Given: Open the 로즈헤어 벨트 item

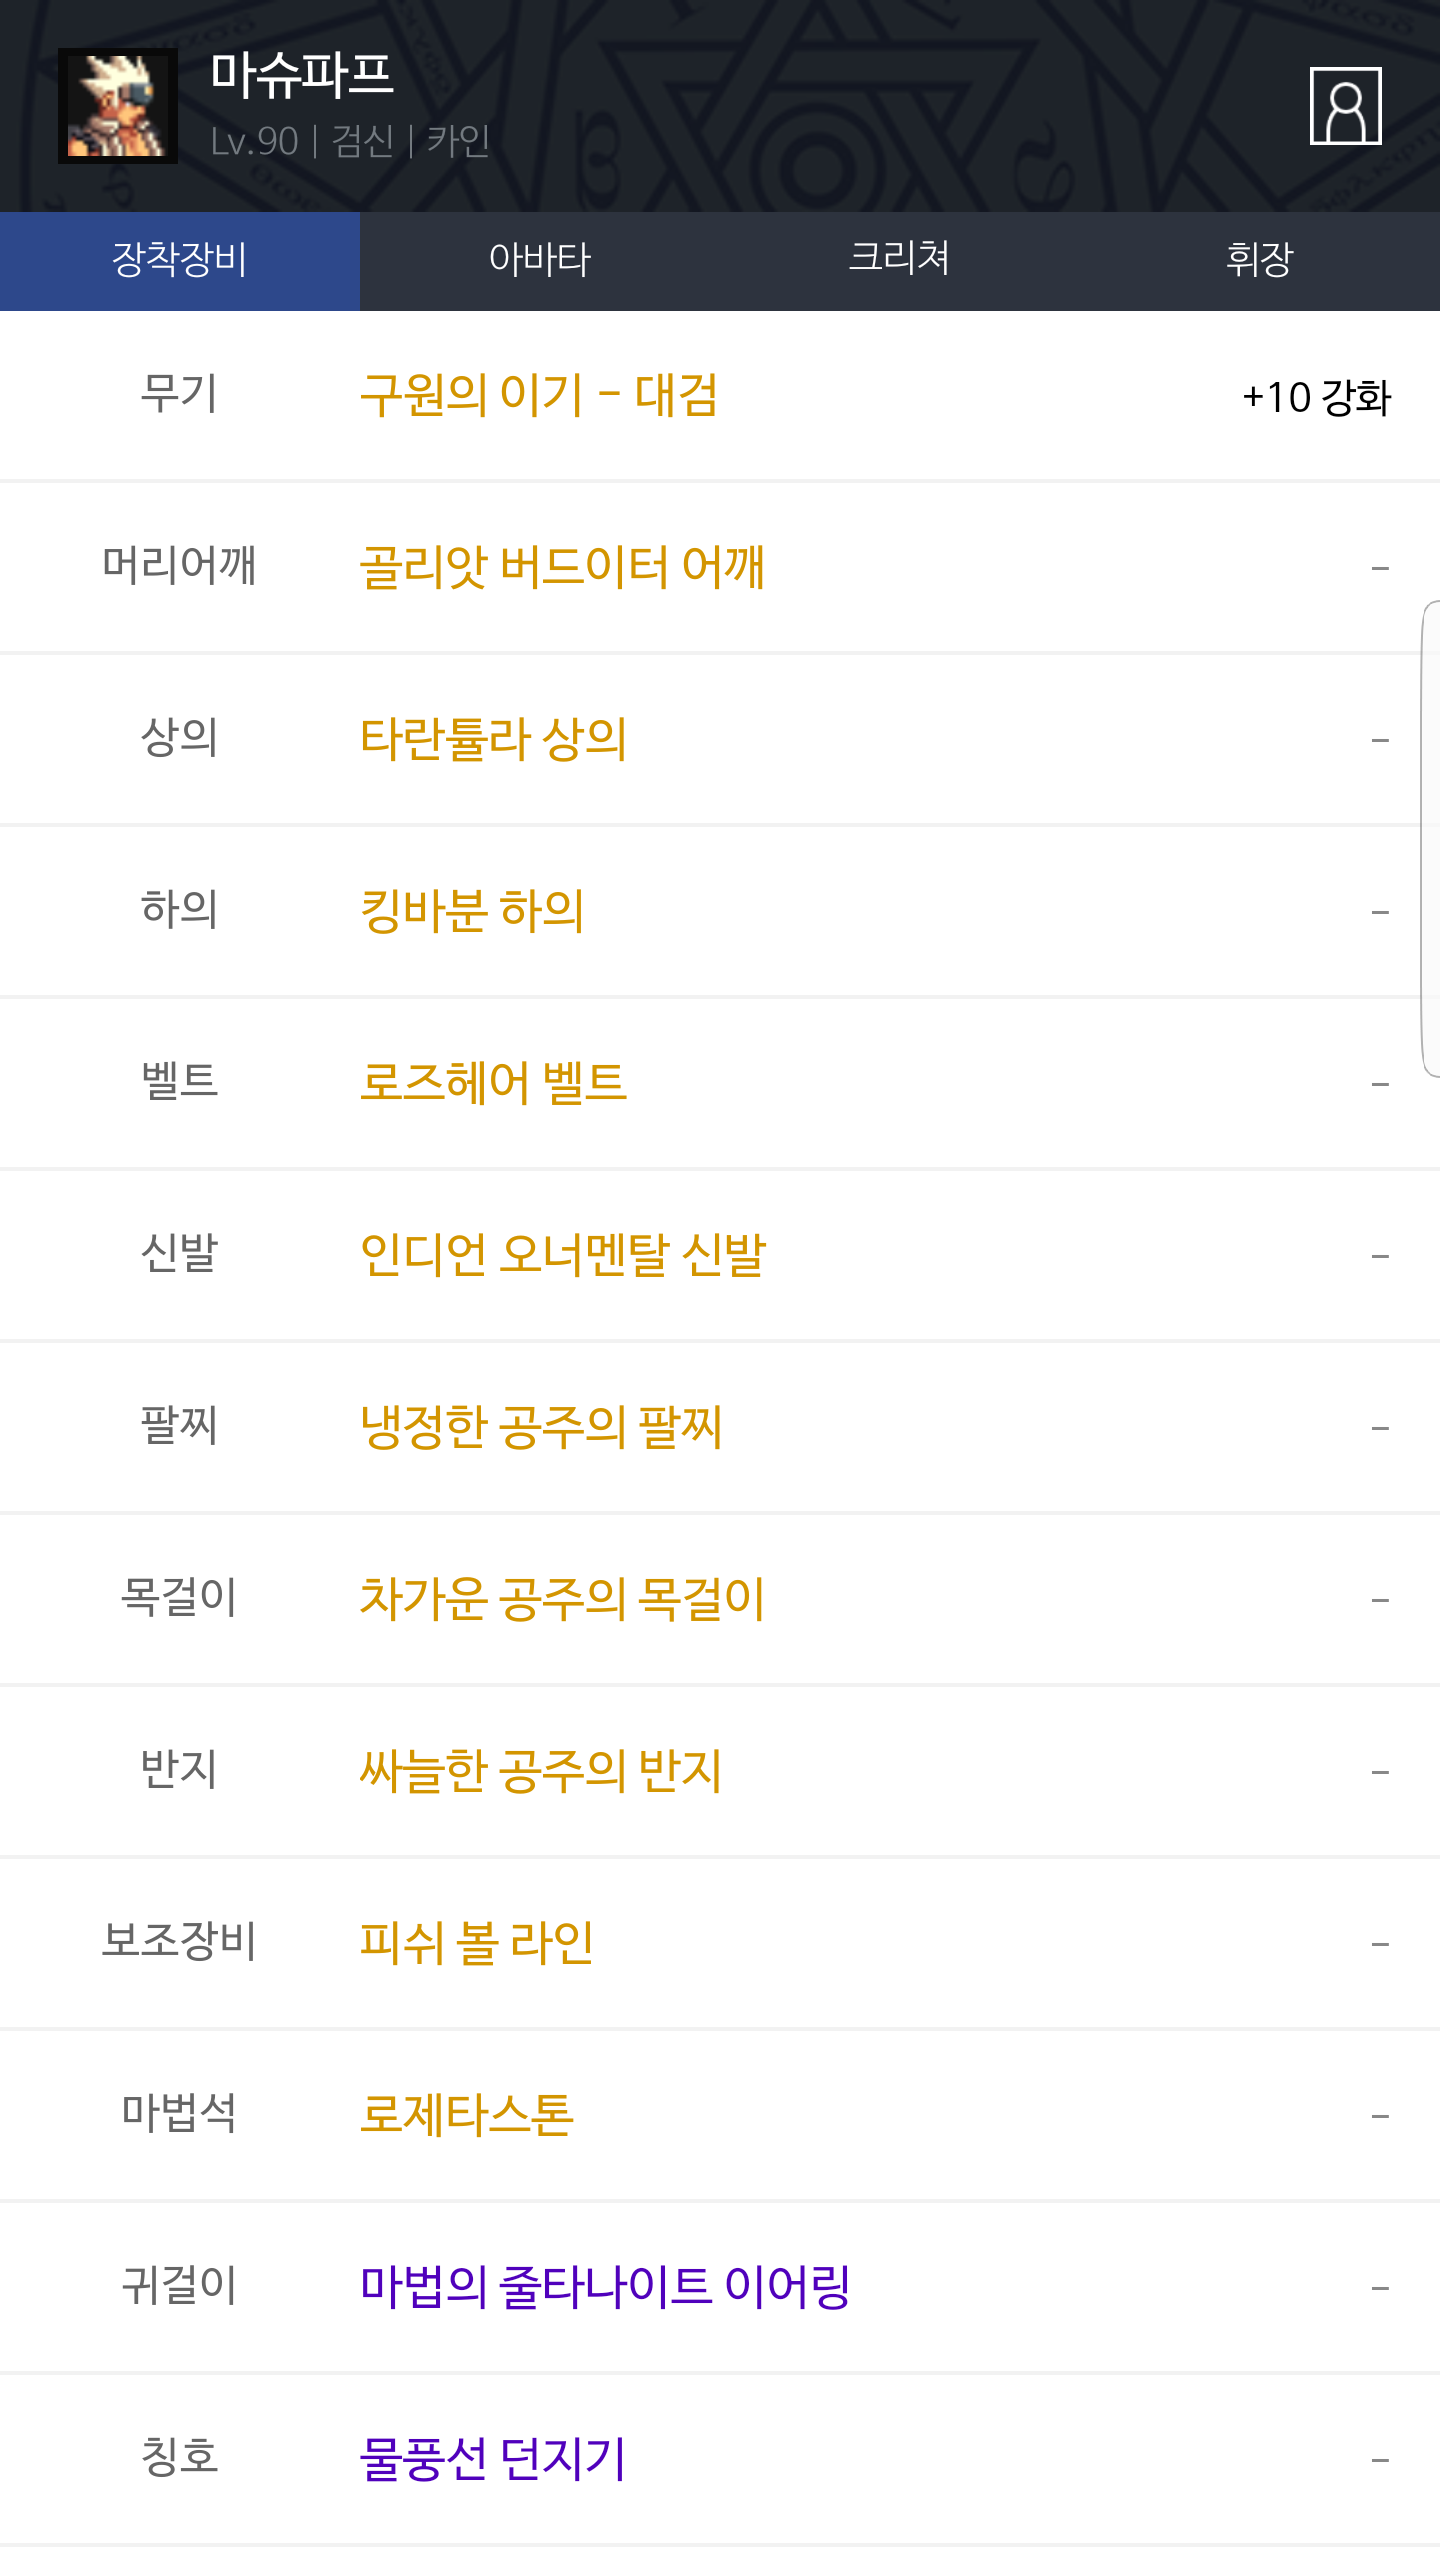Looking at the screenshot, I should click(x=493, y=1084).
